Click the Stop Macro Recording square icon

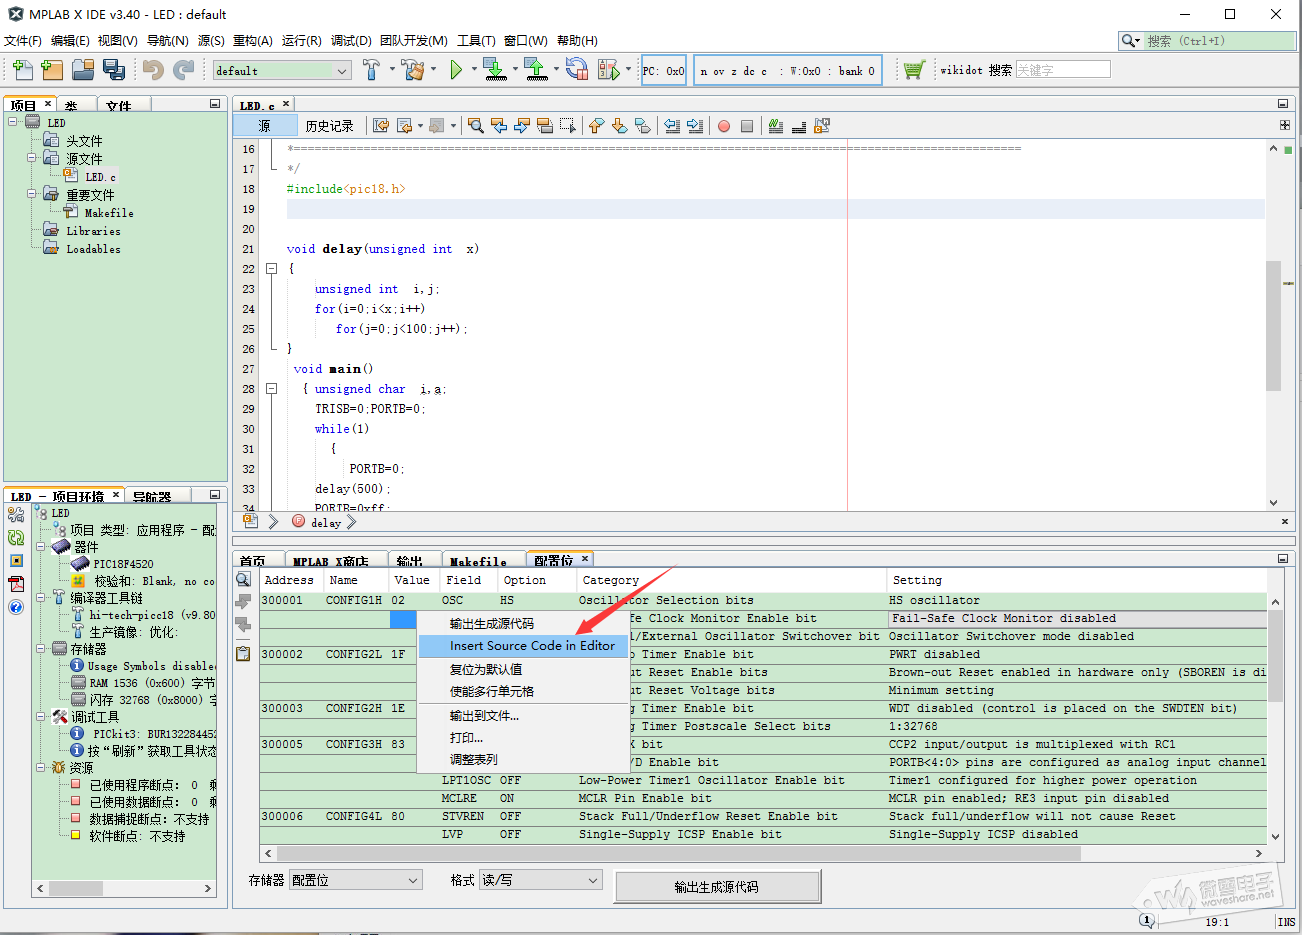[x=746, y=126]
